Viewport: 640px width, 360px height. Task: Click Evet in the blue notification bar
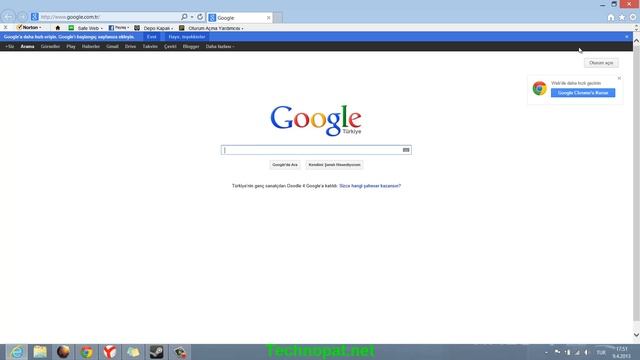[151, 37]
